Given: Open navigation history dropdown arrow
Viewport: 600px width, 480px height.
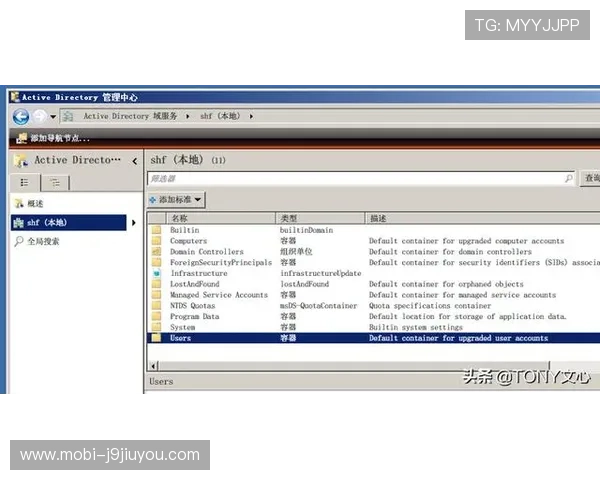Looking at the screenshot, I should click(53, 117).
